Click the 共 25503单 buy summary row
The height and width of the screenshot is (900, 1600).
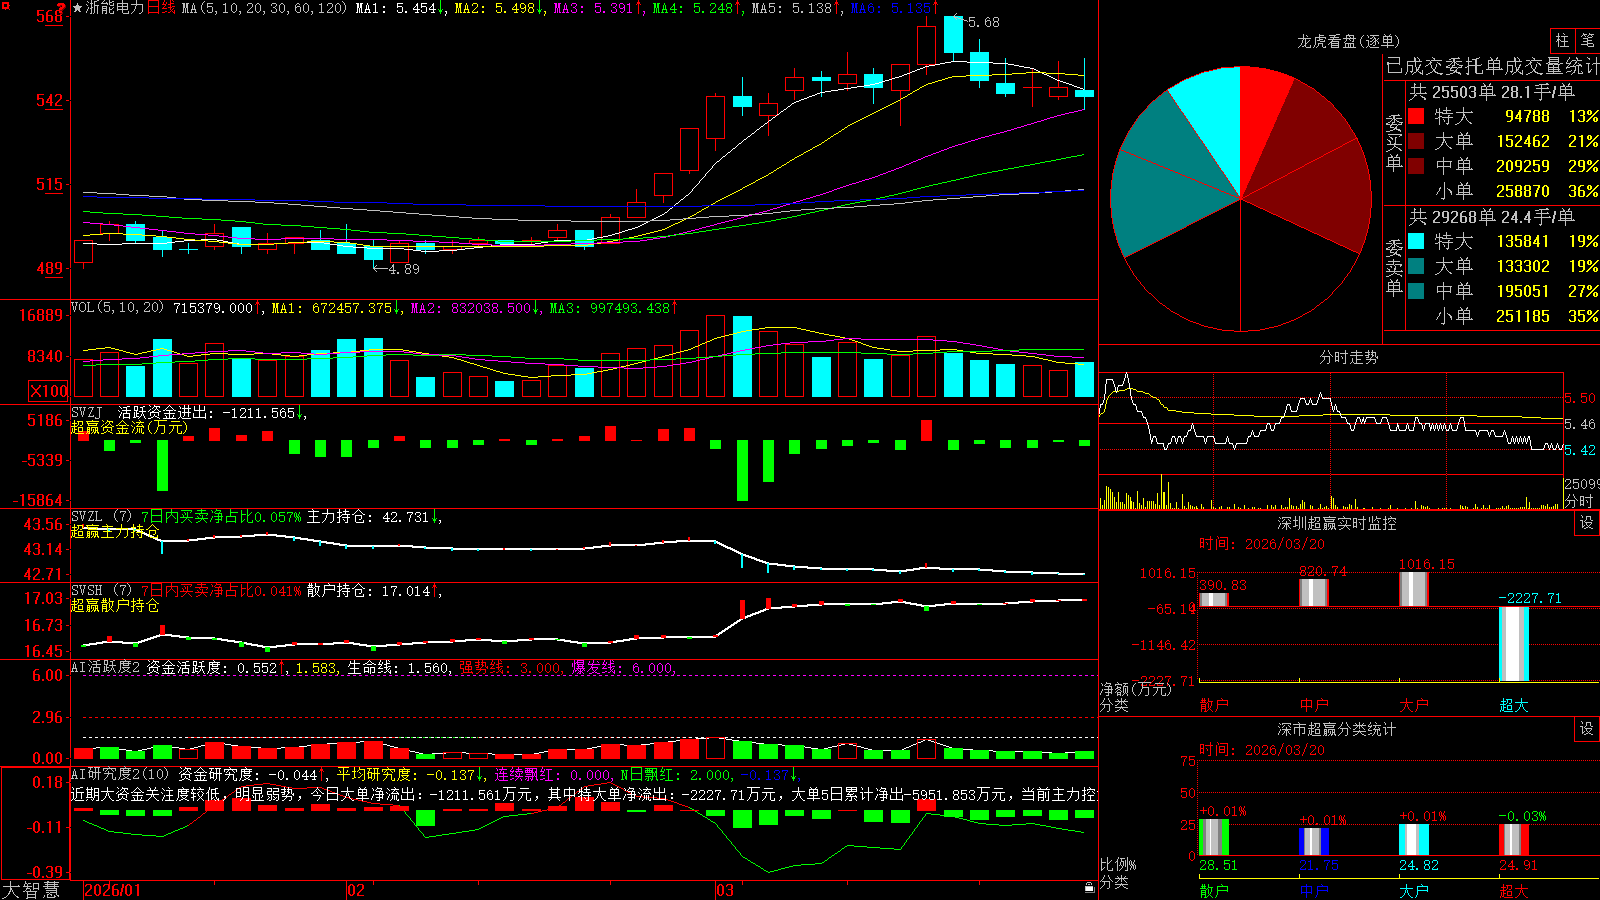pos(1491,91)
